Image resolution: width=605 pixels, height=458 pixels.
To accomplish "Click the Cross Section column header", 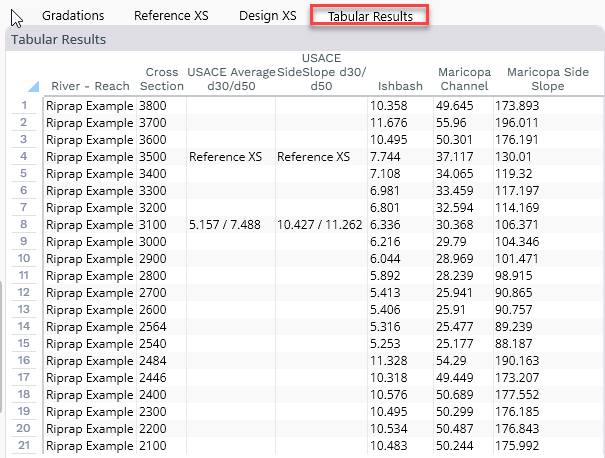I will [x=162, y=79].
